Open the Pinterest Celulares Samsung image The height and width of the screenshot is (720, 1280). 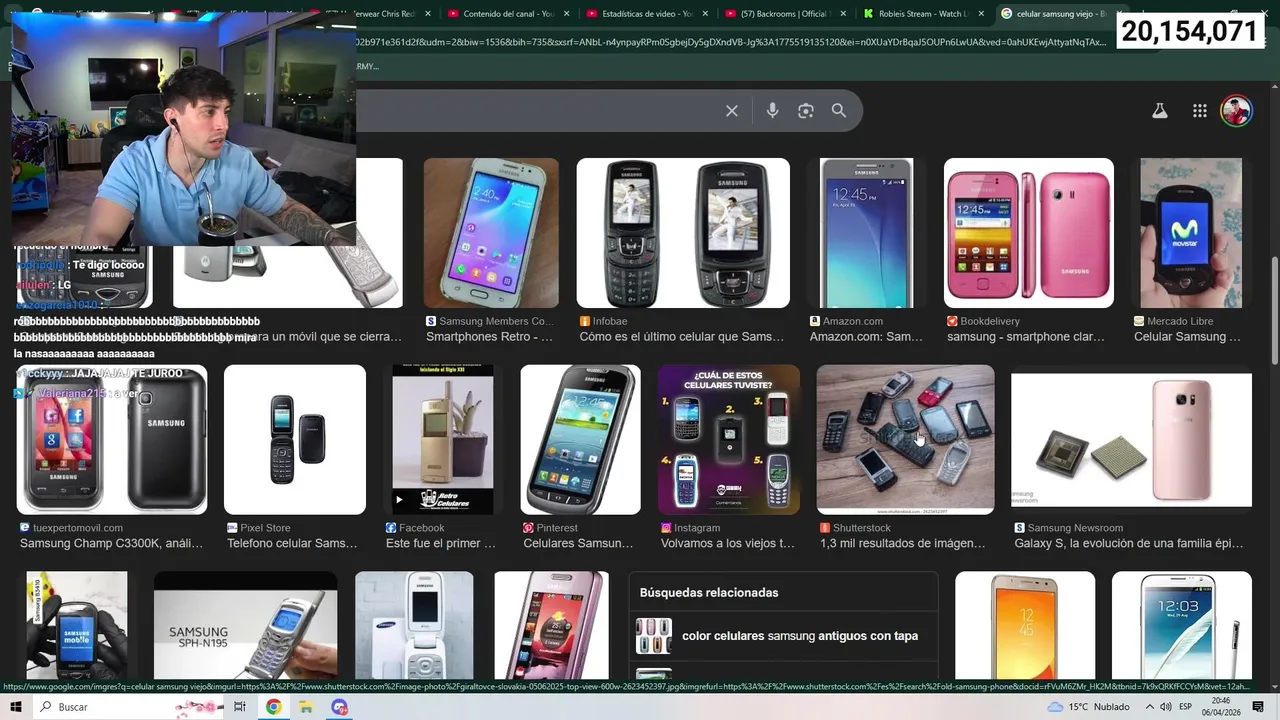point(580,440)
